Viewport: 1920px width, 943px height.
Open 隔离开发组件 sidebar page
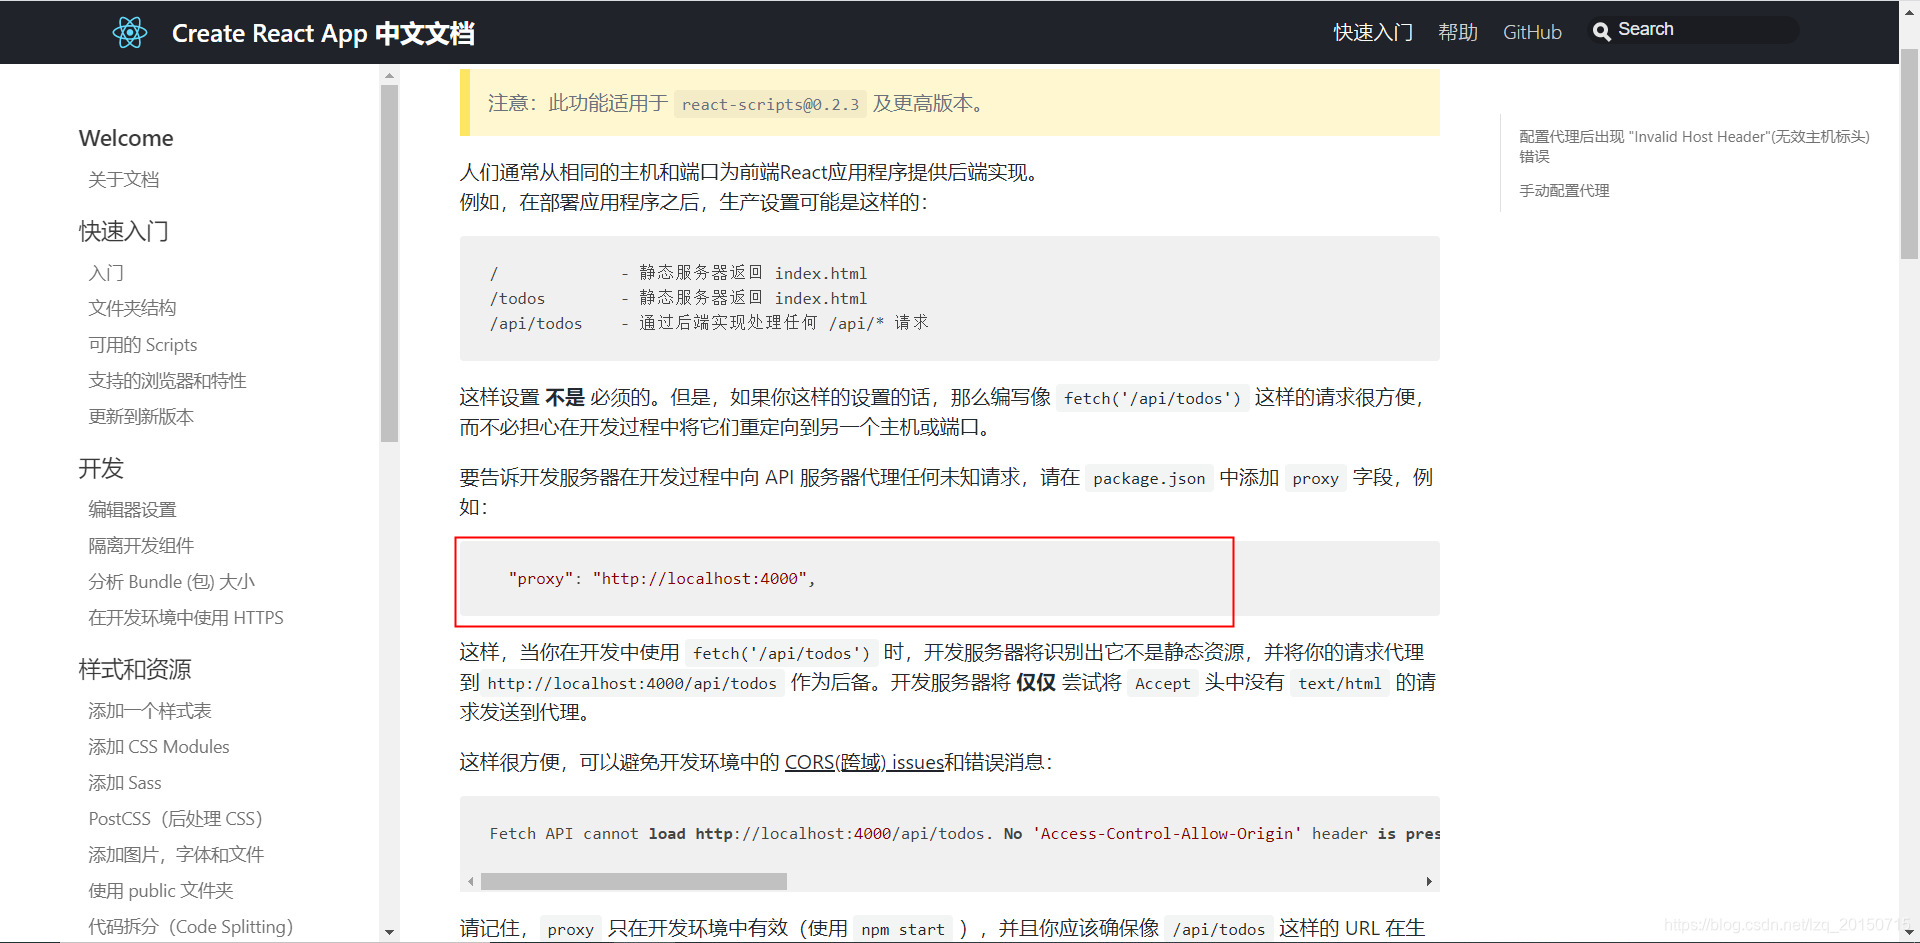[141, 546]
